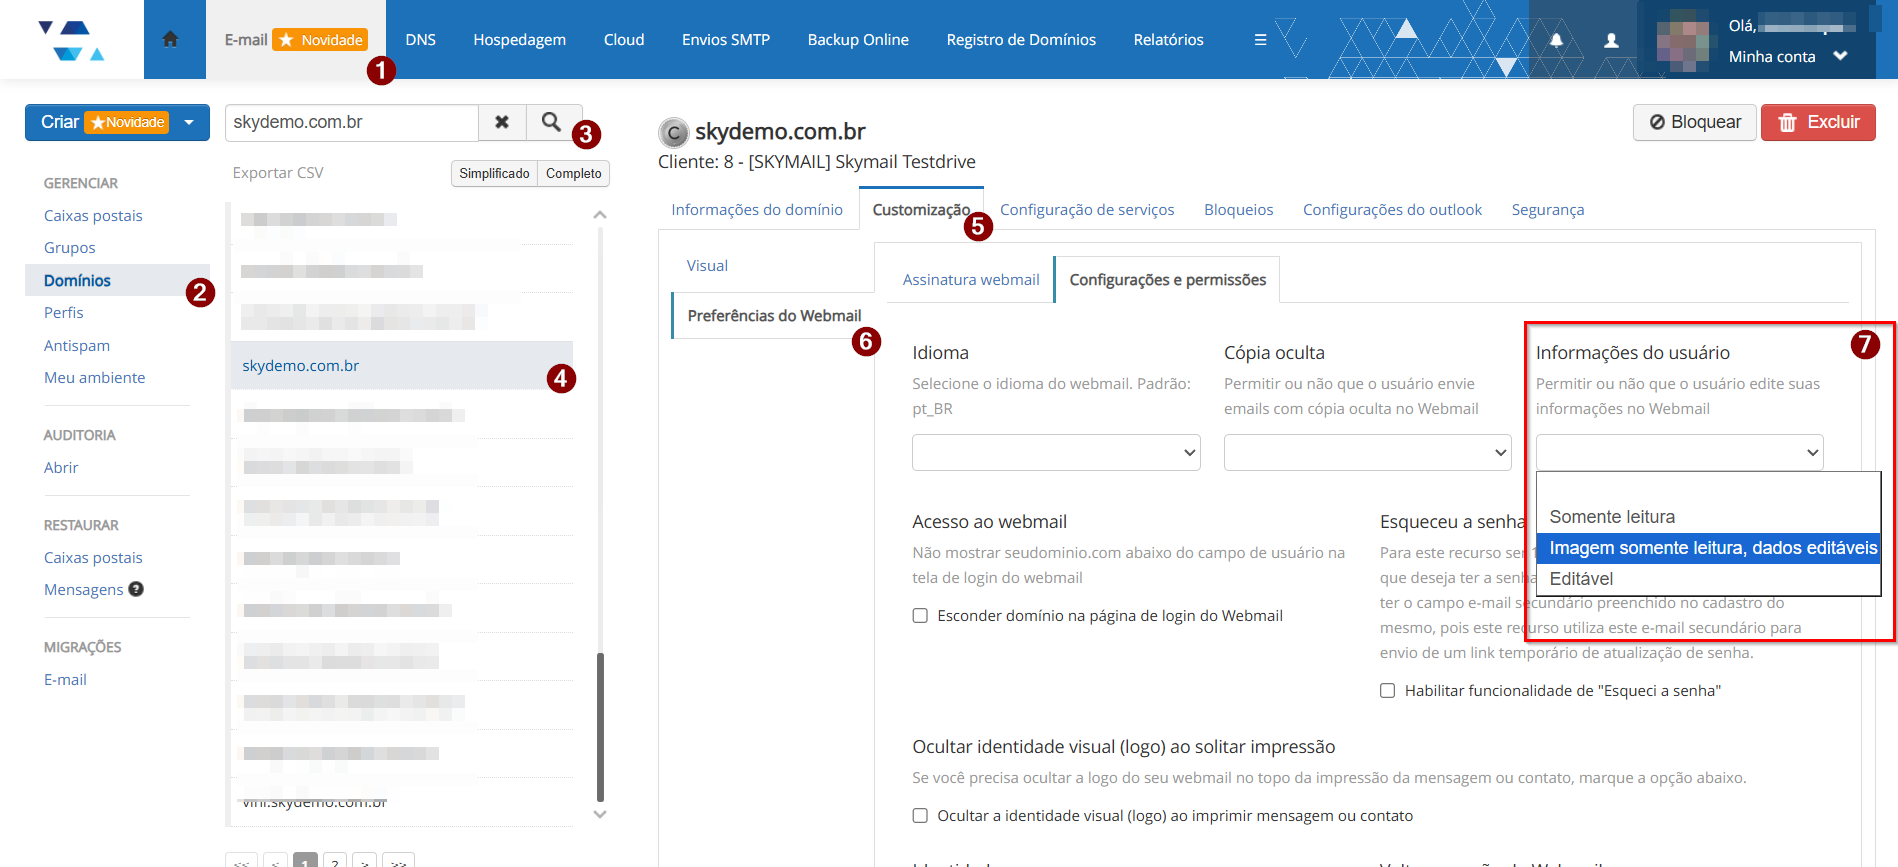The width and height of the screenshot is (1898, 867).
Task: Go to Hospedagem menu
Action: coord(520,40)
